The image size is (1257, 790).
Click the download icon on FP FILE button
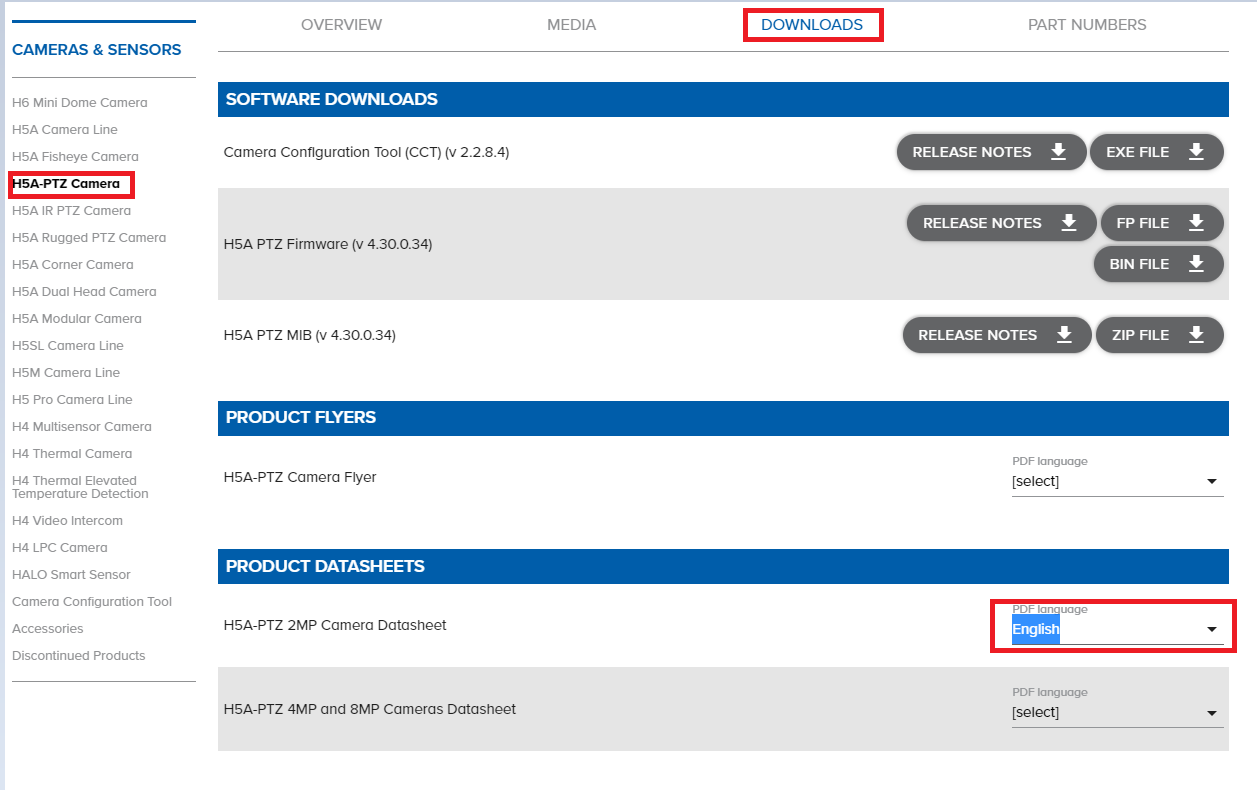(x=1198, y=222)
